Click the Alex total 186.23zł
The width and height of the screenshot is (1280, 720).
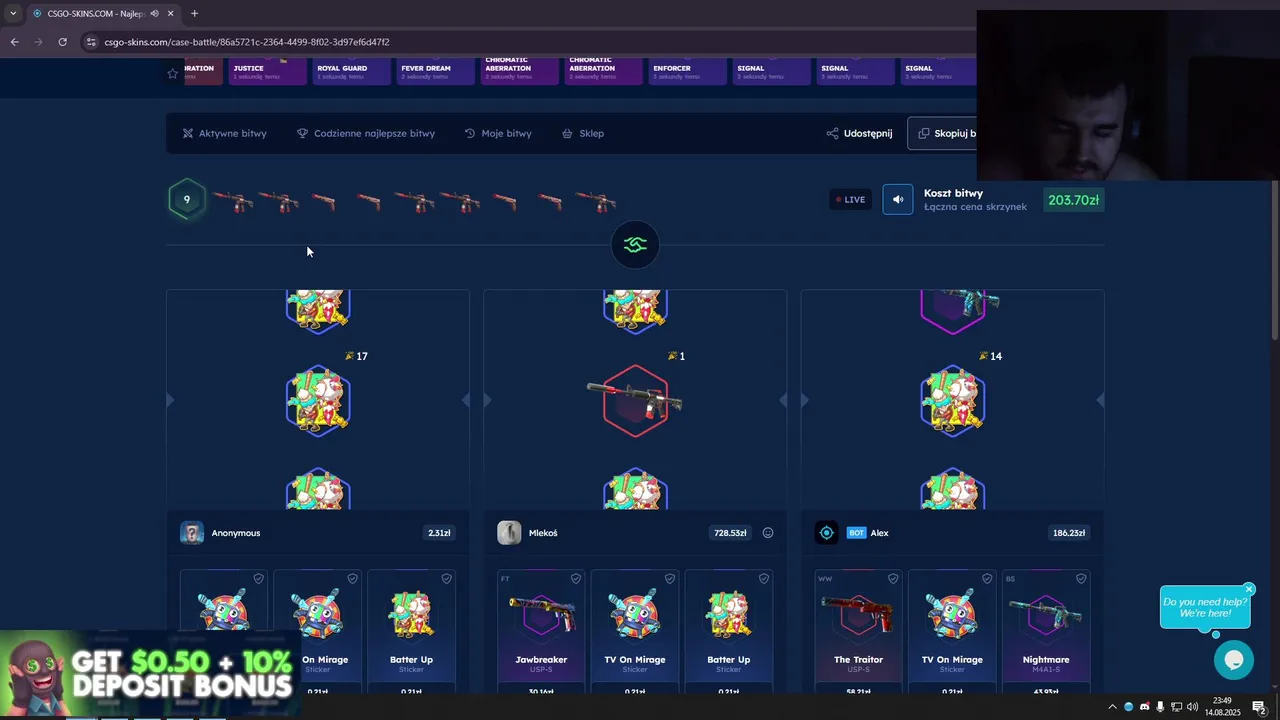click(x=1069, y=533)
